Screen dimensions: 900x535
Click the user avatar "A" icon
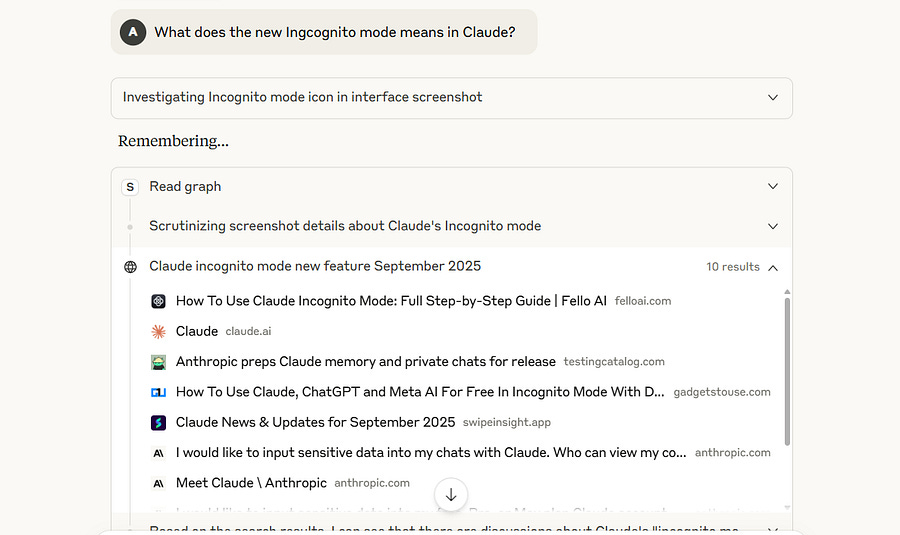coord(133,32)
